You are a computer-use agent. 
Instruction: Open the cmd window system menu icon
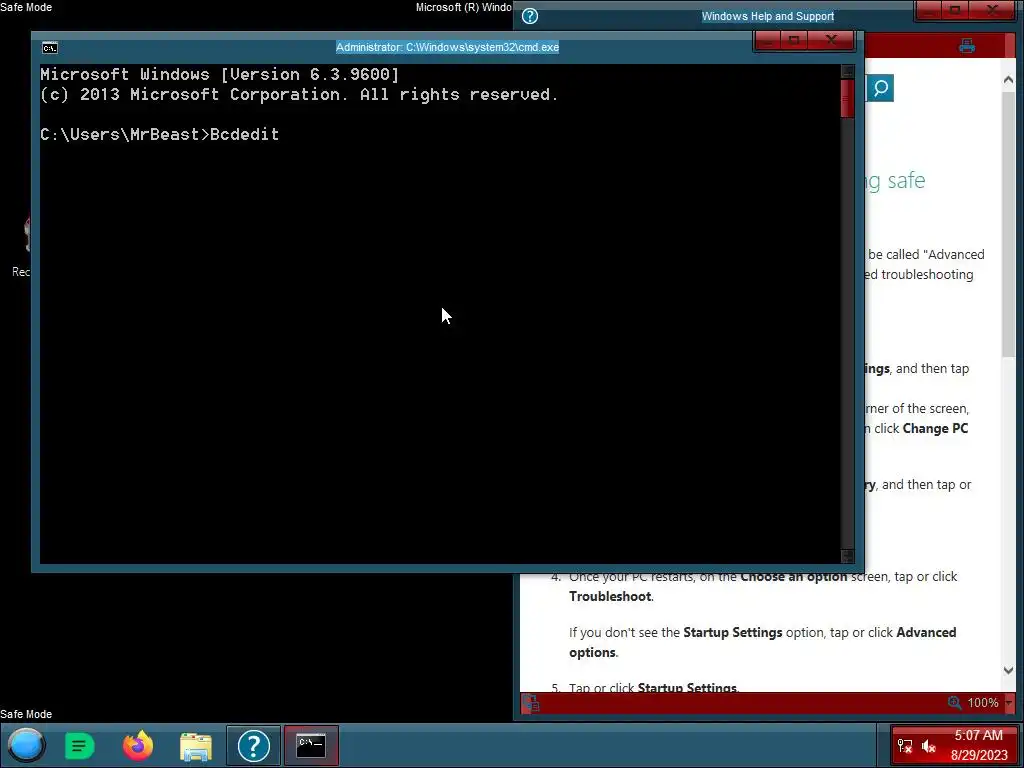point(50,48)
